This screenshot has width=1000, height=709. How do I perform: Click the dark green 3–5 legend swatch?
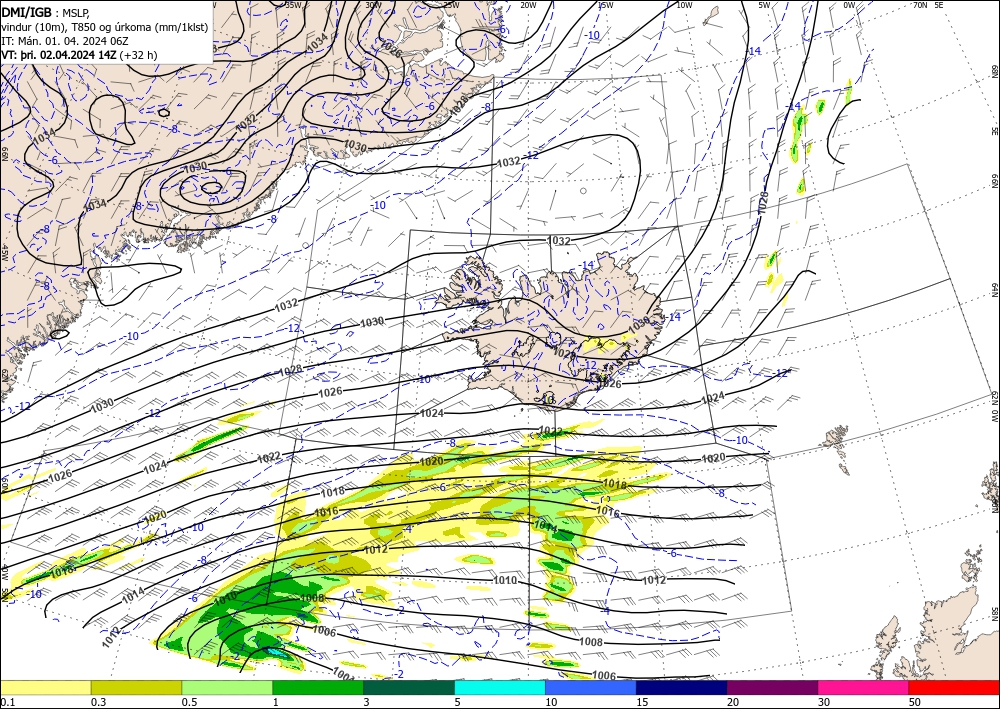(409, 687)
